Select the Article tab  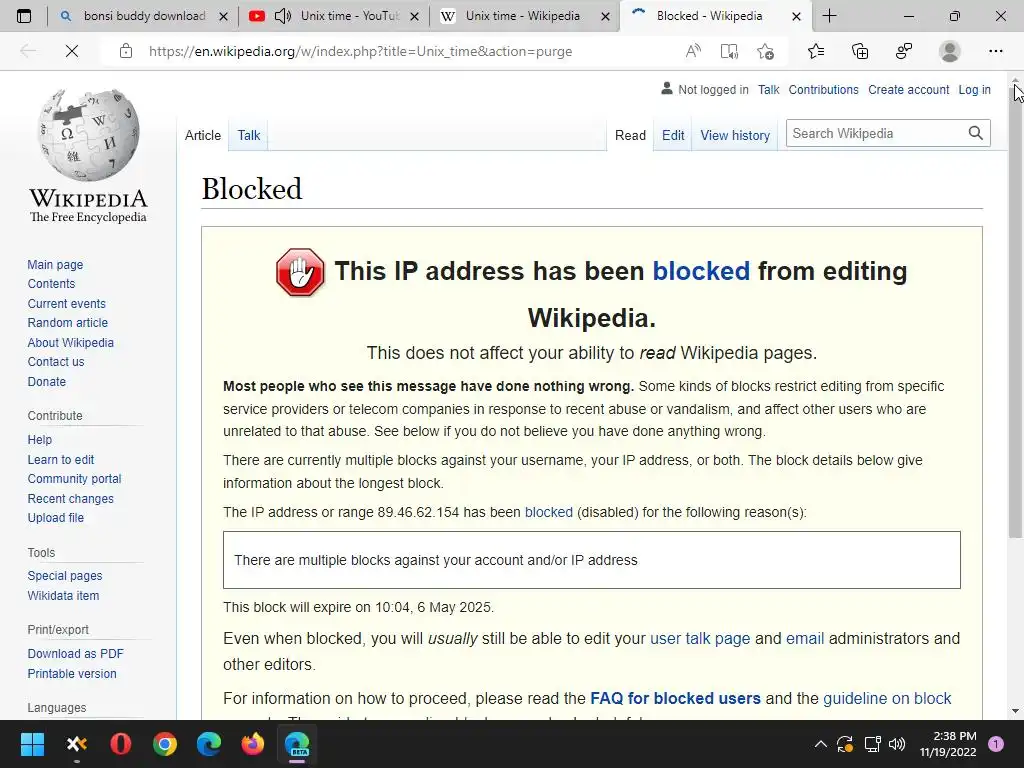[202, 135]
